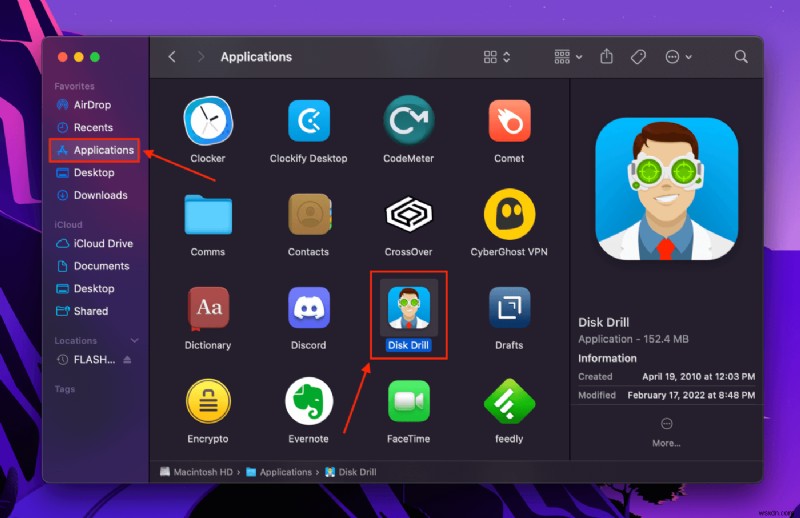Click the Modified date "February 17, 2022 at 8:48 PM"
The width and height of the screenshot is (800, 518).
691,395
